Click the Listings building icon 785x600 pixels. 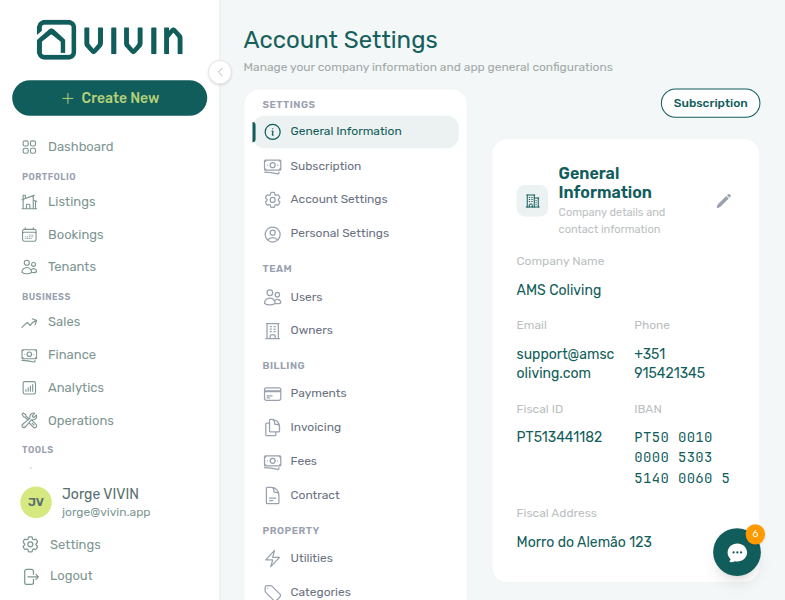click(30, 202)
